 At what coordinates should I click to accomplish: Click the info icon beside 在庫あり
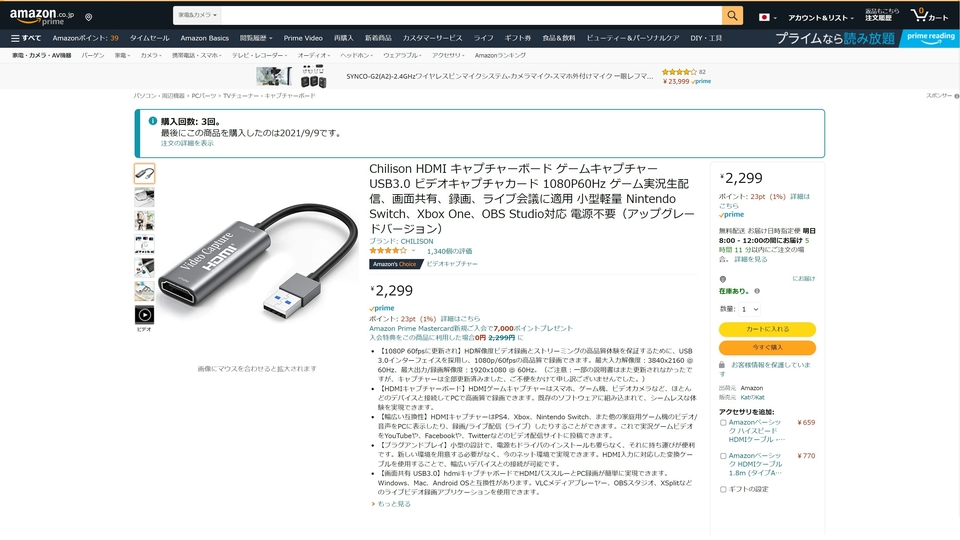point(757,291)
